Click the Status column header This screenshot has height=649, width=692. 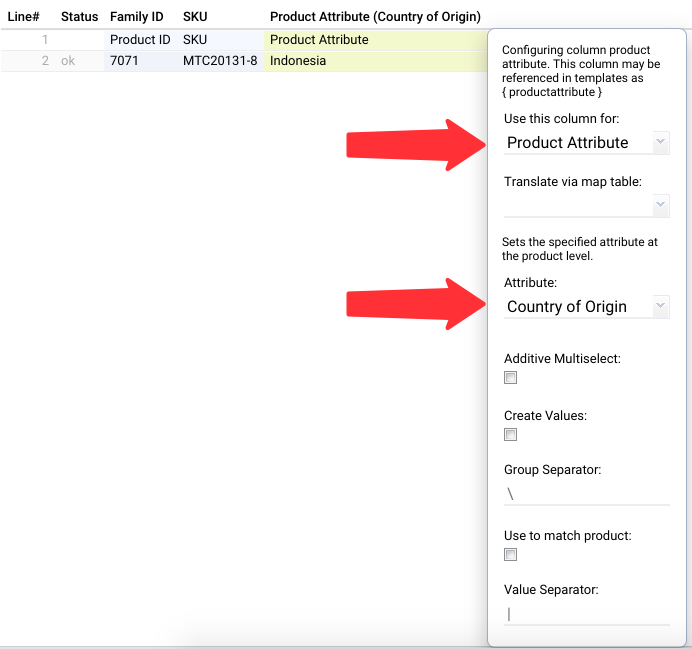pos(79,17)
